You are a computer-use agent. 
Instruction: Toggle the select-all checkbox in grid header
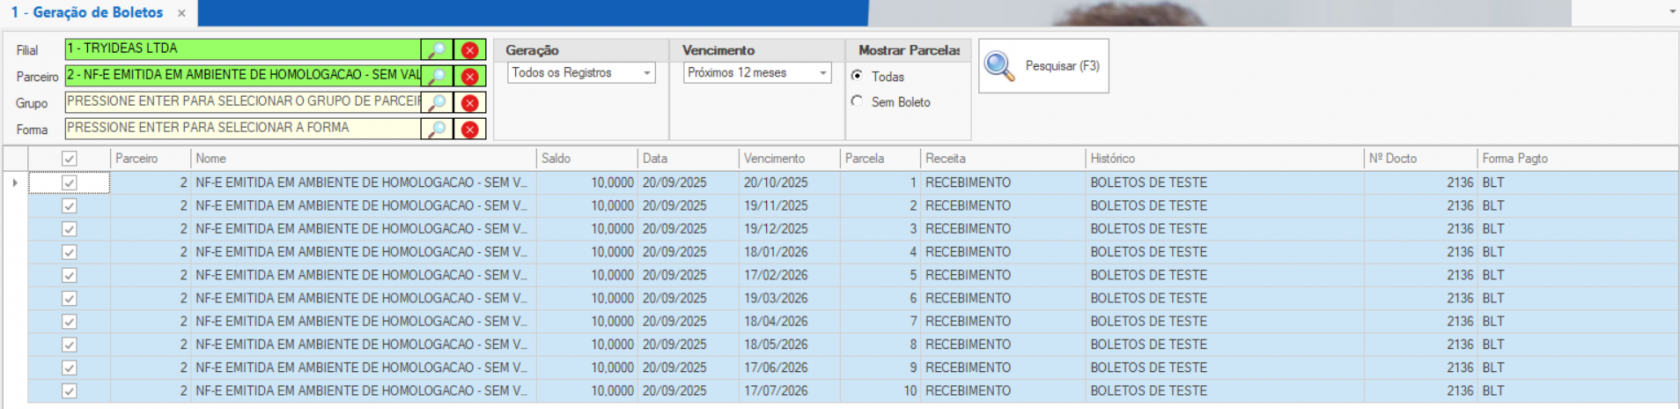click(x=69, y=159)
